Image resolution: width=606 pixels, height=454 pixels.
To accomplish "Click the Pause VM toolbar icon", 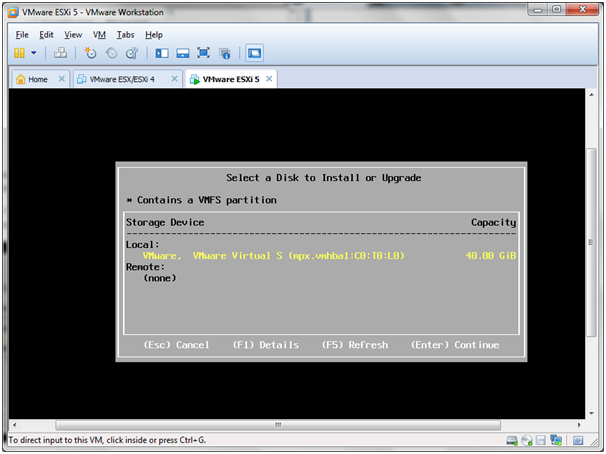I will pos(19,53).
